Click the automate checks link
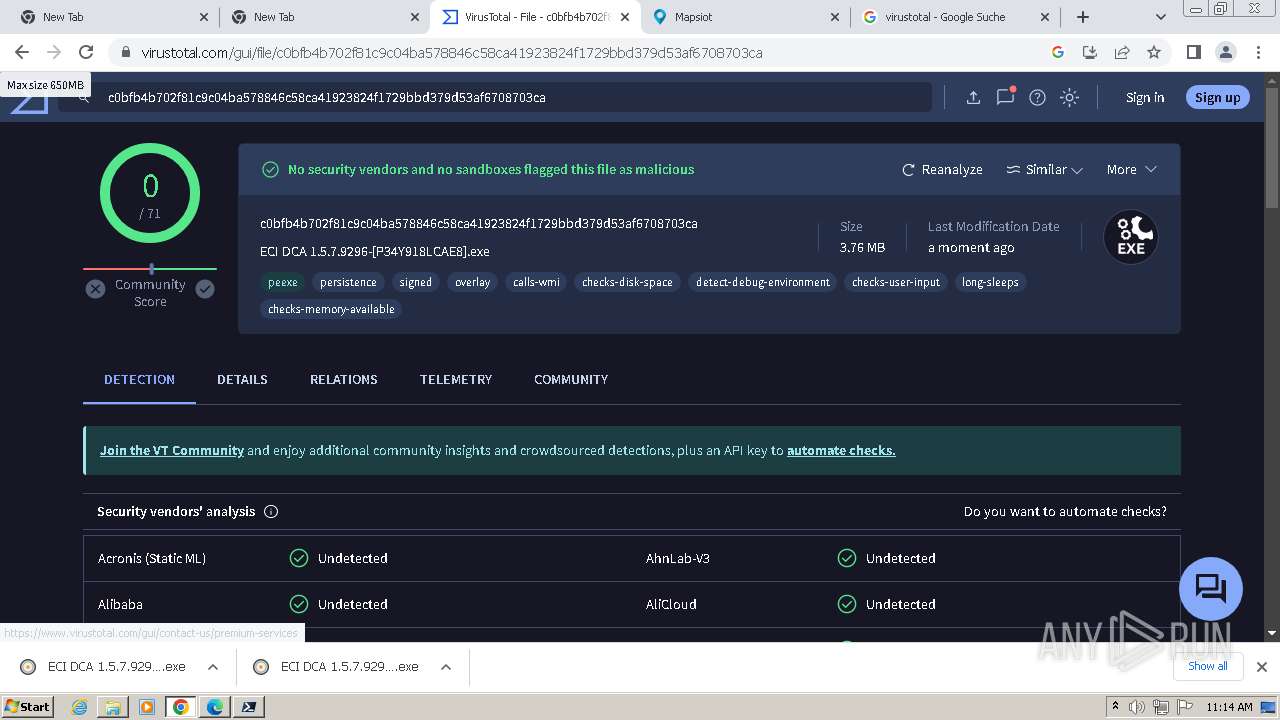 tap(841, 450)
